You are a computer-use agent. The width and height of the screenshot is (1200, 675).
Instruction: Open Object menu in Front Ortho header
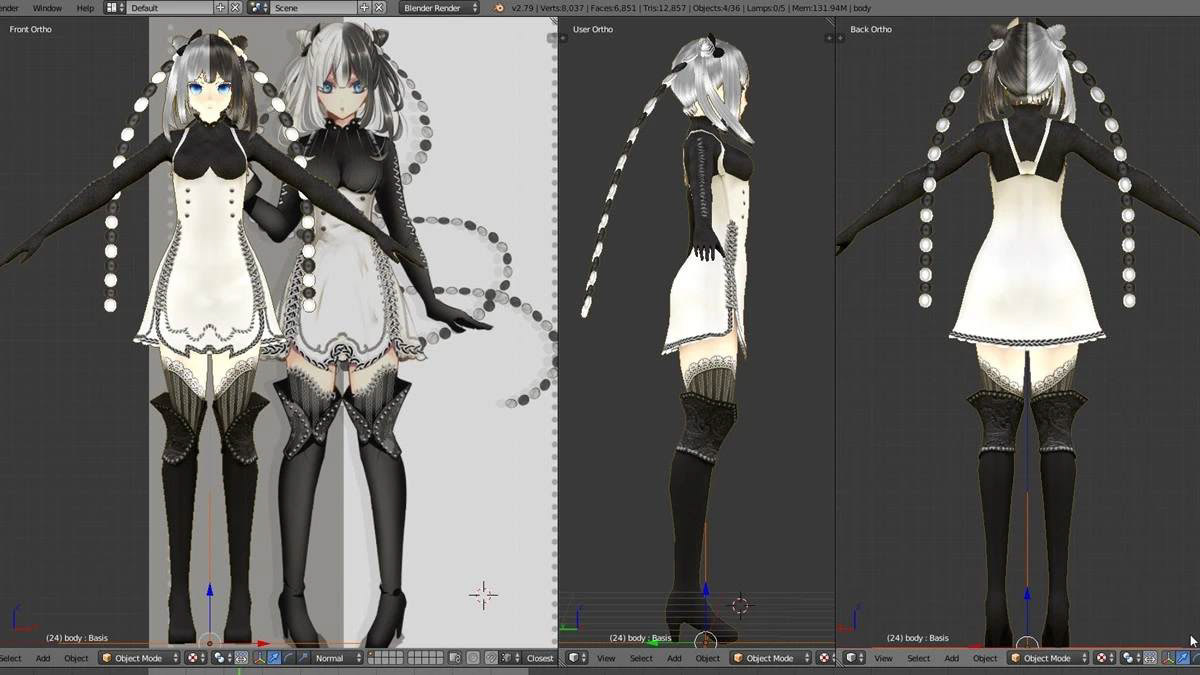click(x=77, y=658)
